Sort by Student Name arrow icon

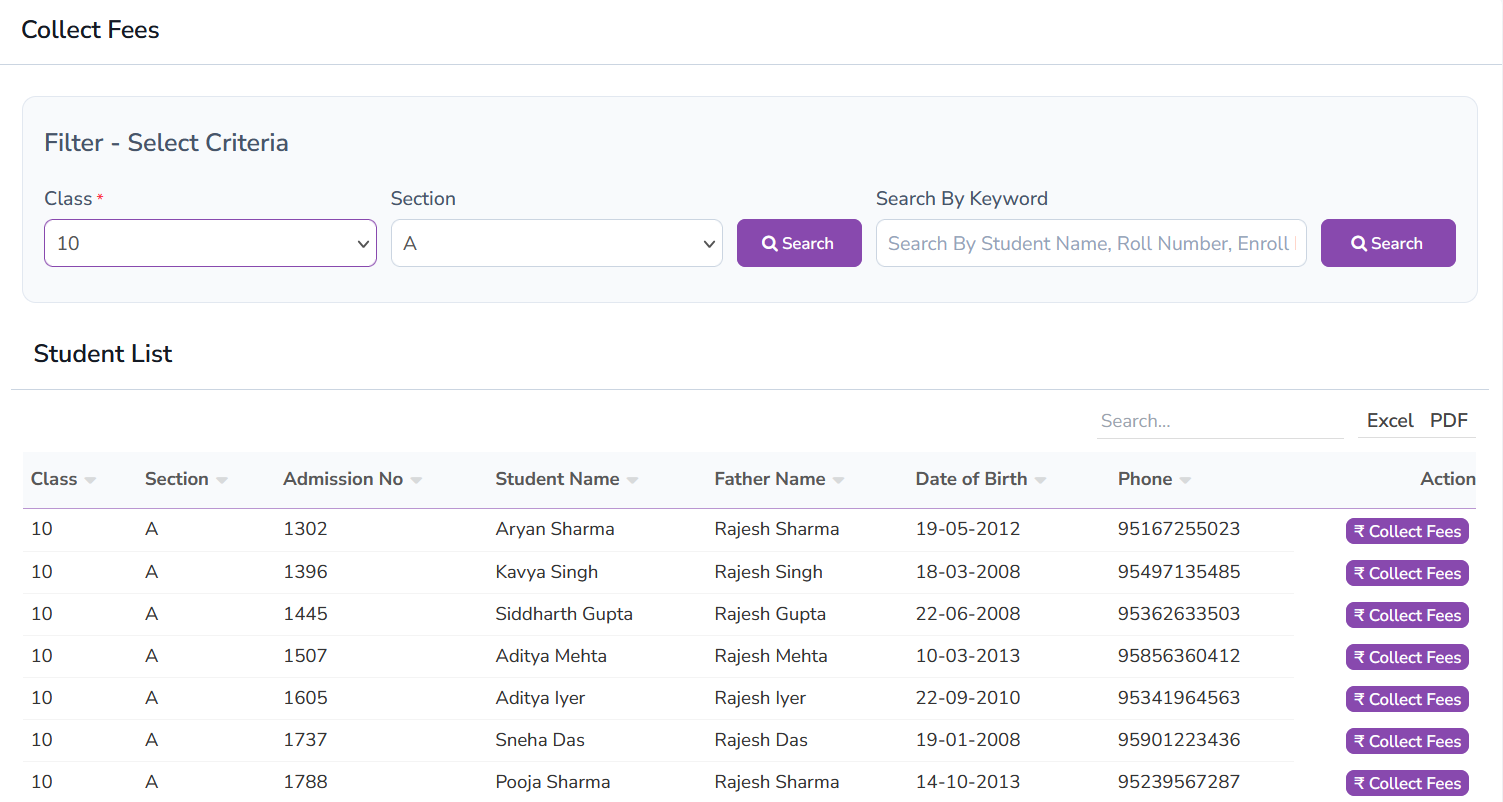[x=632, y=481]
